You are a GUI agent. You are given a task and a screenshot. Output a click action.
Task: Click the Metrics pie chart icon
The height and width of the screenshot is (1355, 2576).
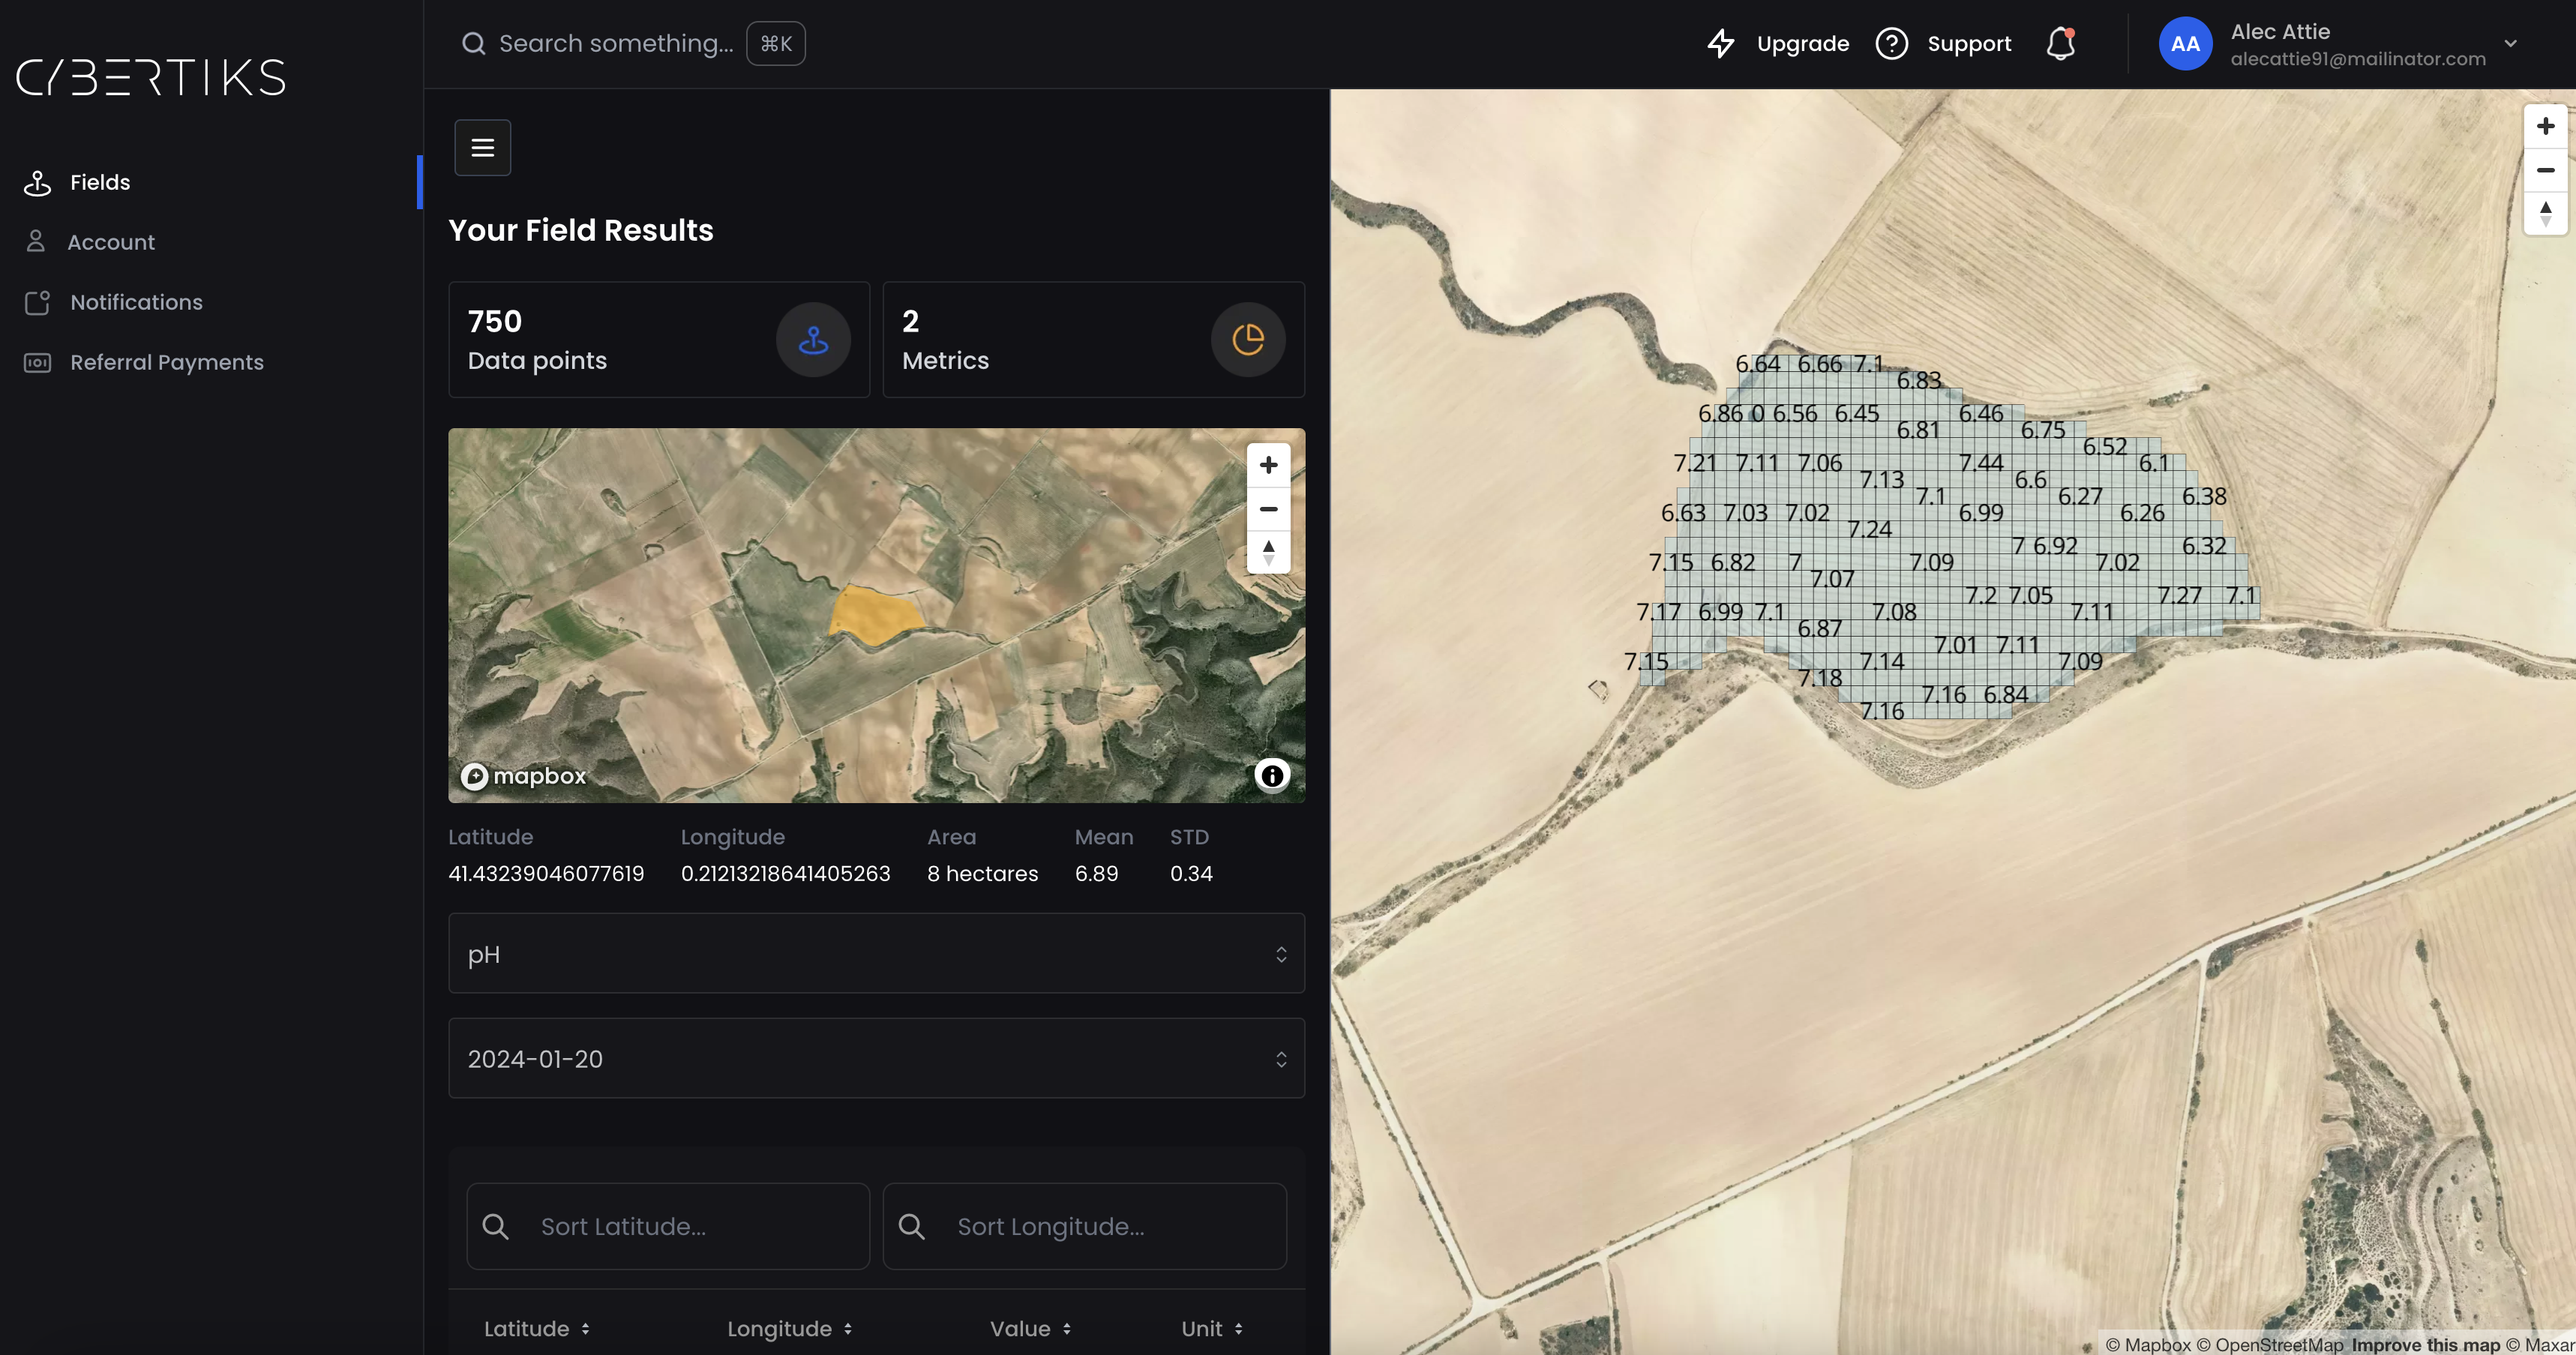[1248, 340]
